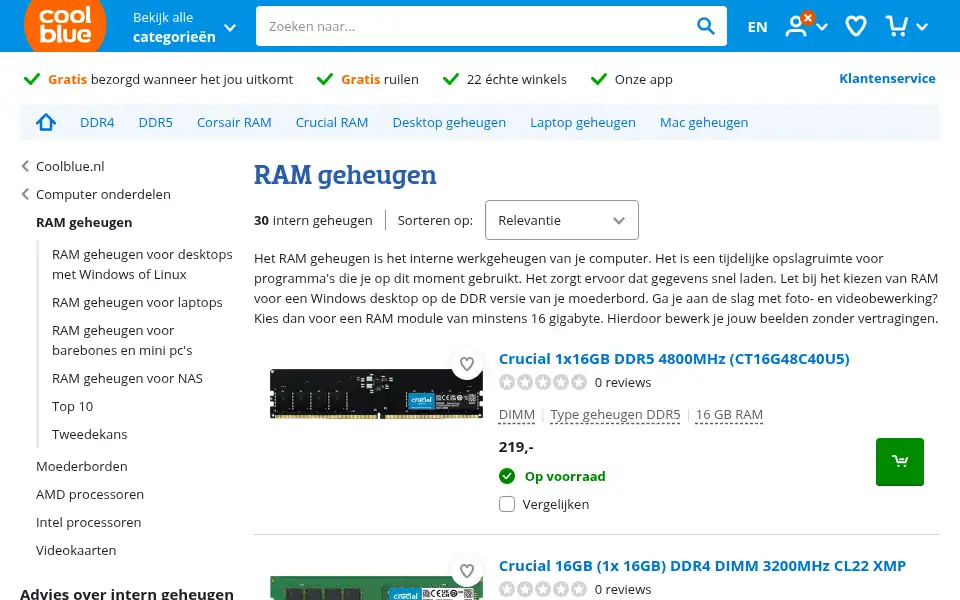
Task: Open Crucial RAM tab
Action: (332, 122)
